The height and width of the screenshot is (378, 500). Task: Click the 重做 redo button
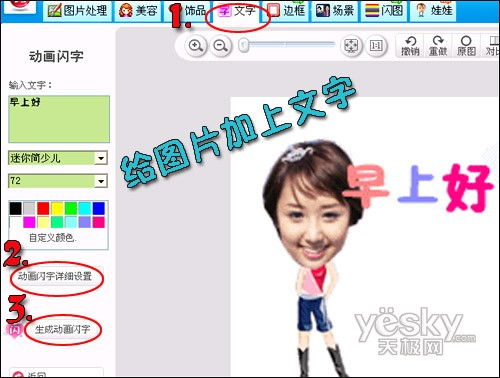click(x=438, y=46)
